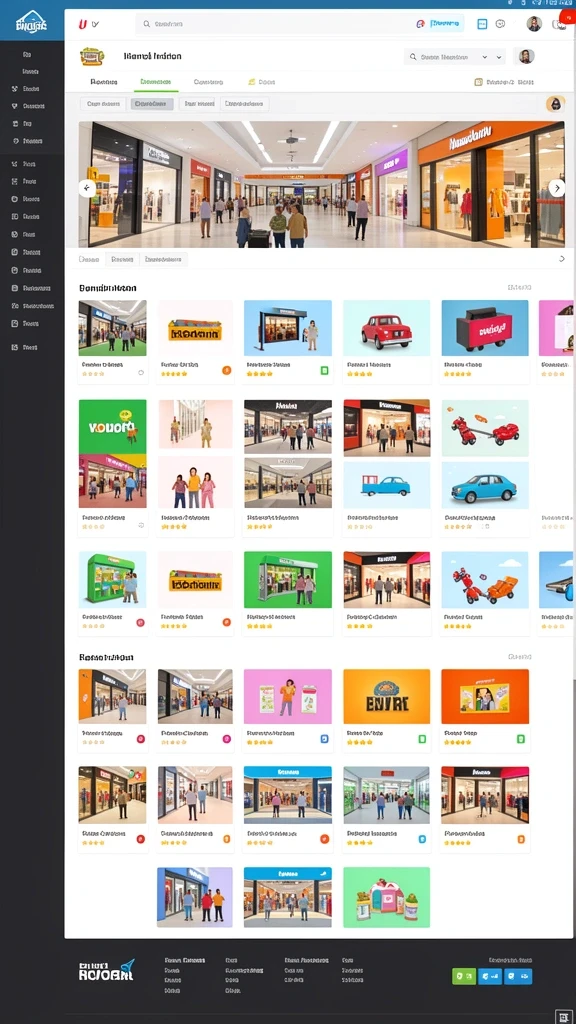The image size is (576, 1024).
Task: Click the hooded avatar on the filter chip row
Action: click(x=555, y=104)
